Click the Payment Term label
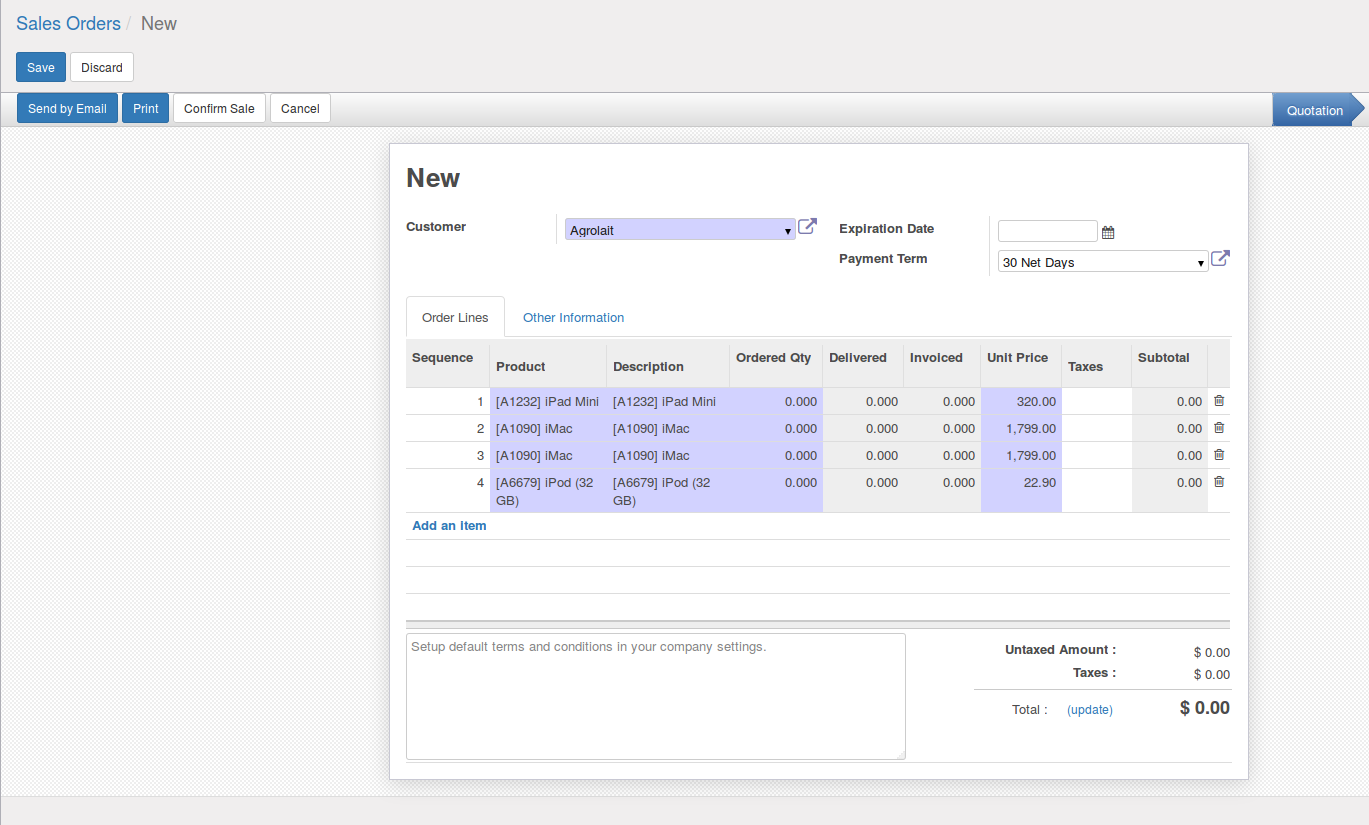Image resolution: width=1369 pixels, height=825 pixels. tap(883, 259)
